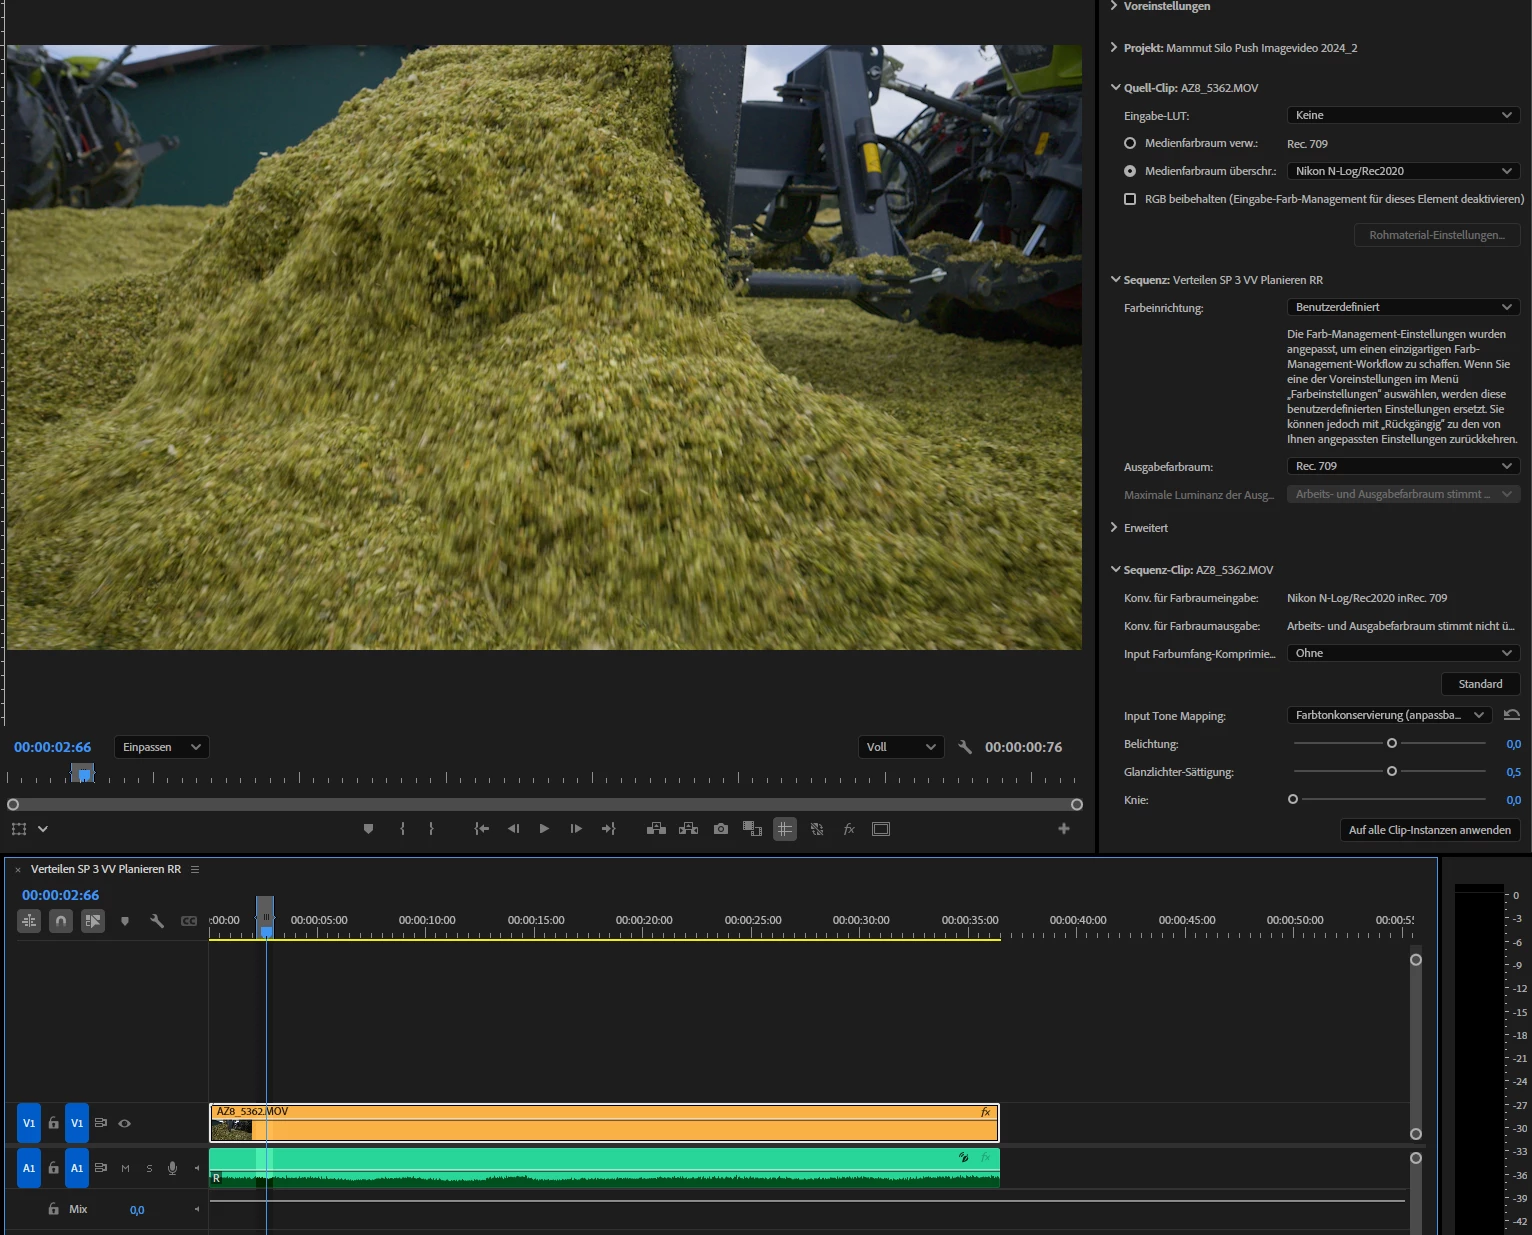The image size is (1532, 1235).
Task: Click the Lift button in the monitor
Action: point(656,829)
